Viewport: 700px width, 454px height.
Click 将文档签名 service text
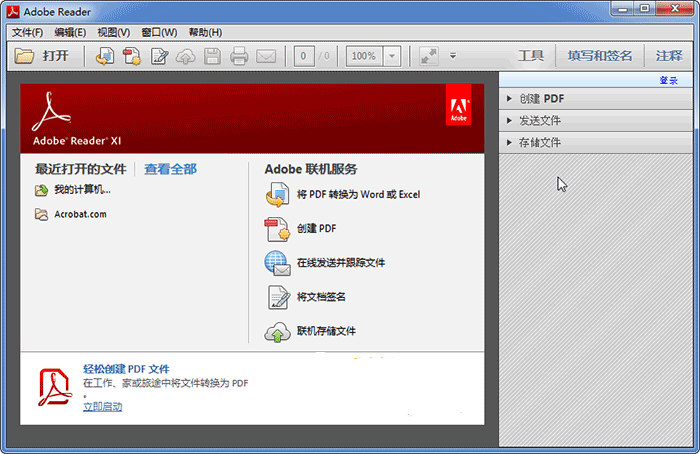321,297
